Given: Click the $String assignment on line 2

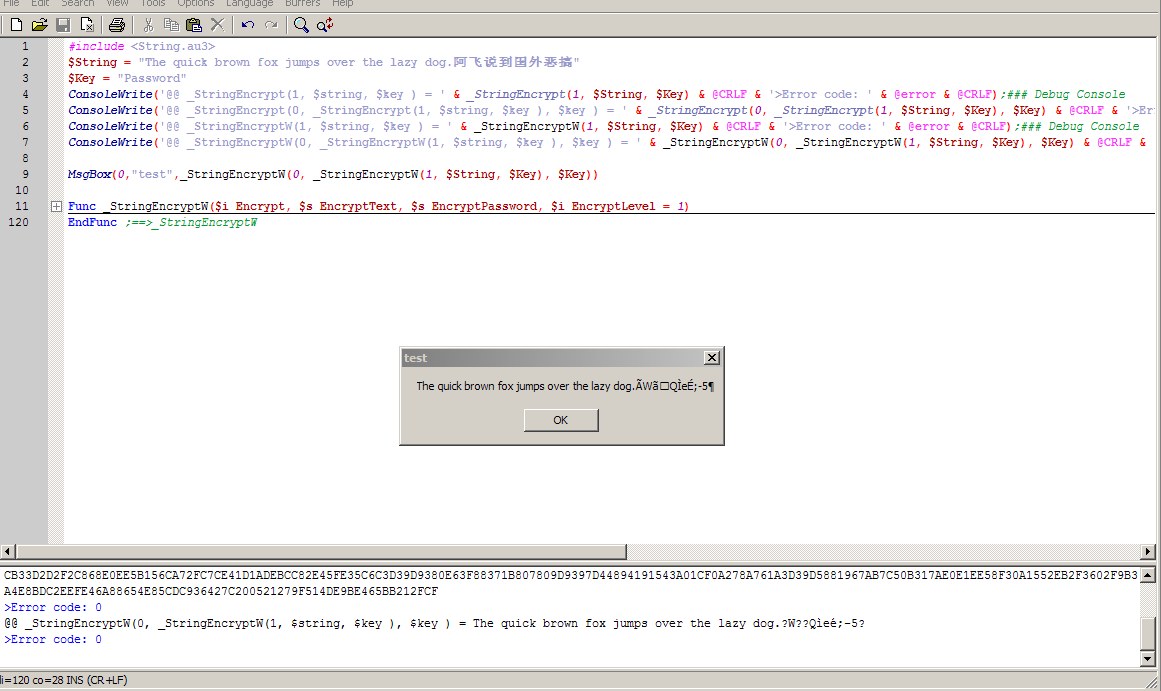Looking at the screenshot, I should coord(324,62).
